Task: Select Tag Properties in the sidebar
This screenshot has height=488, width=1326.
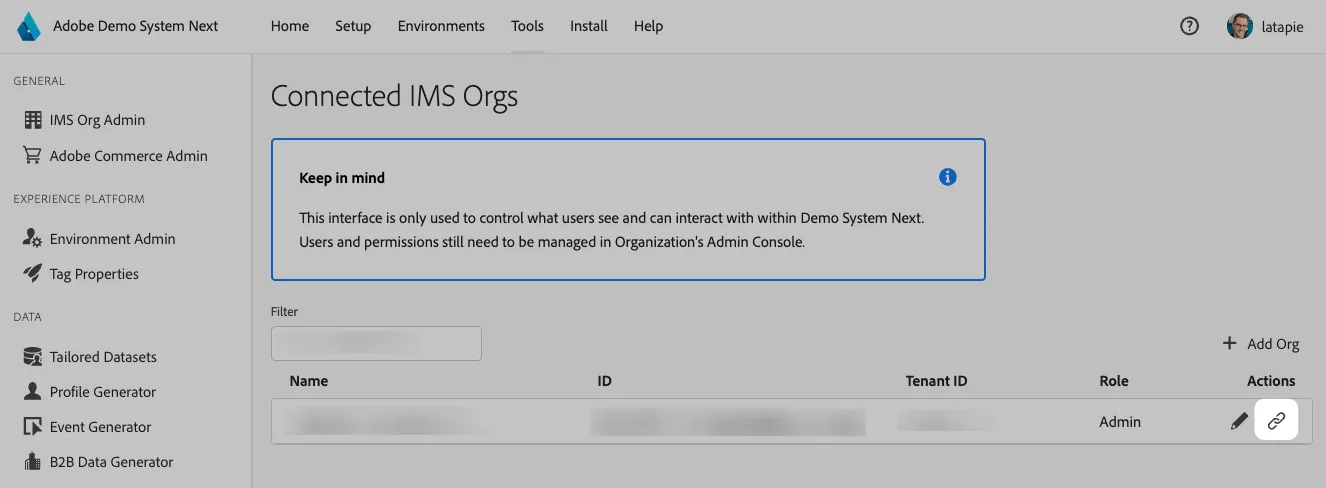Action: click(94, 274)
